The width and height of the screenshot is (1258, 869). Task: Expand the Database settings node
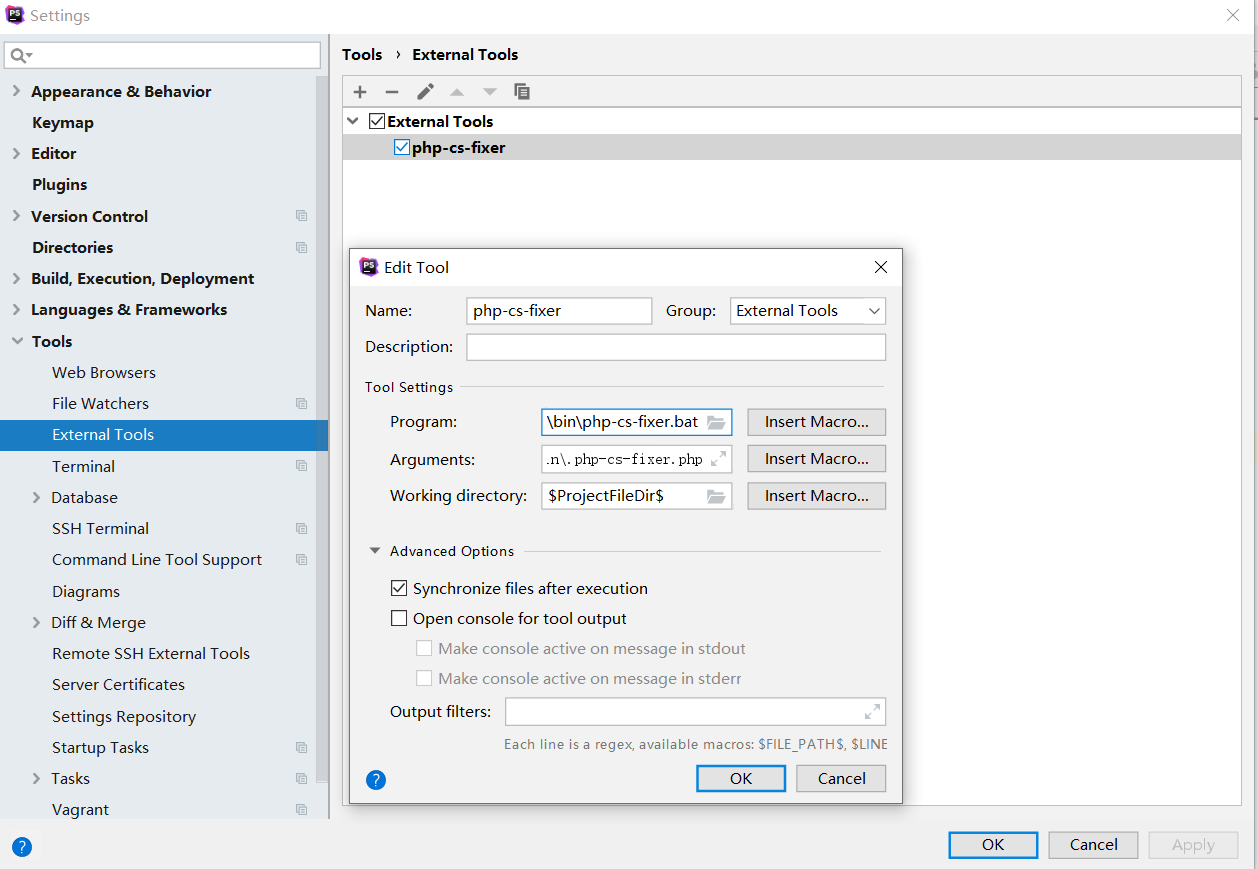click(37, 497)
